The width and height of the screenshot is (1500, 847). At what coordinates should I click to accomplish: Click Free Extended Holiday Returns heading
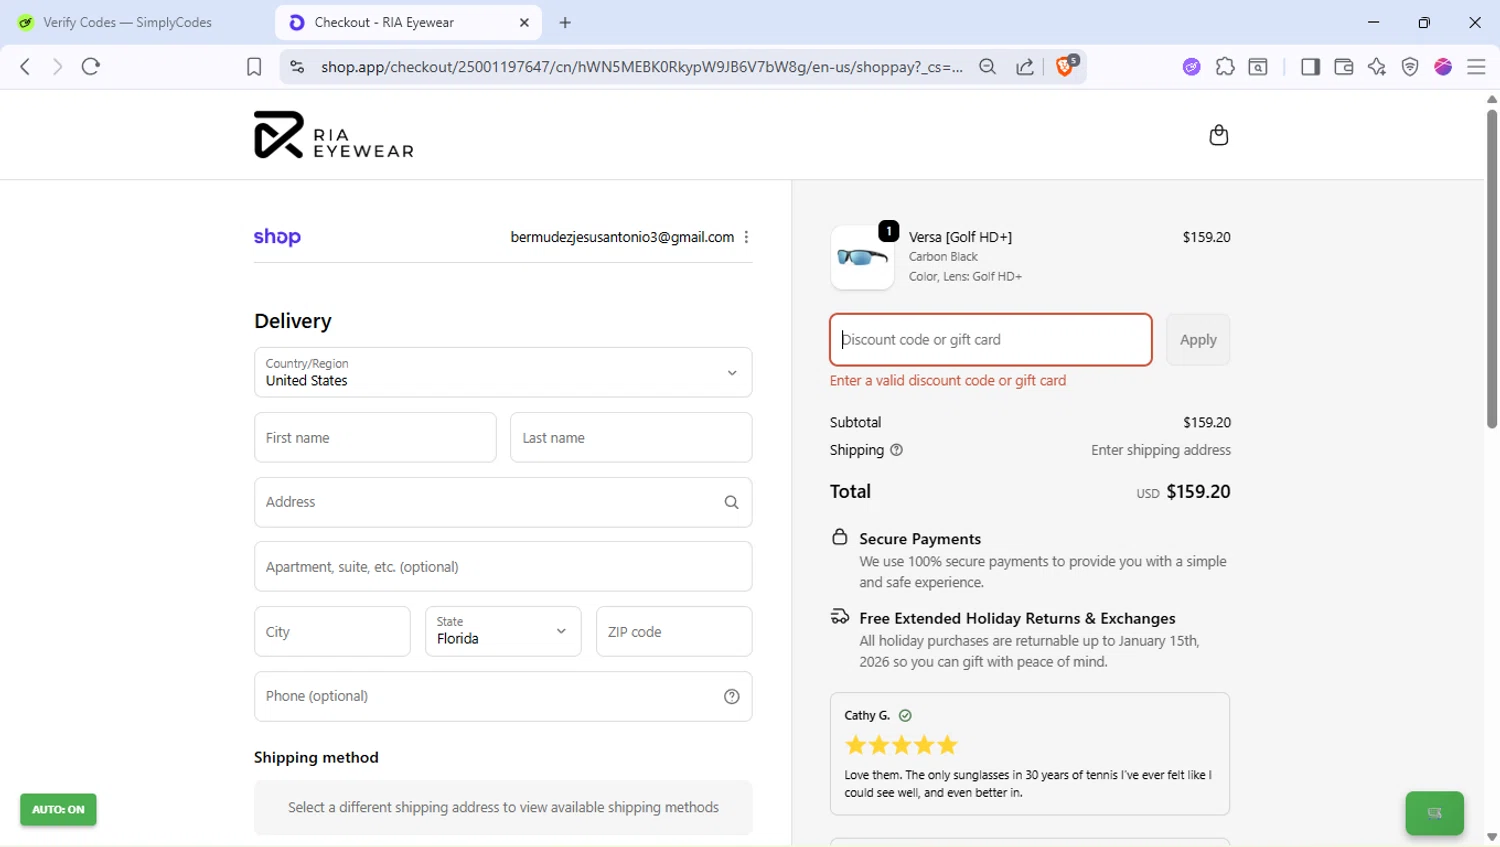[1017, 618]
